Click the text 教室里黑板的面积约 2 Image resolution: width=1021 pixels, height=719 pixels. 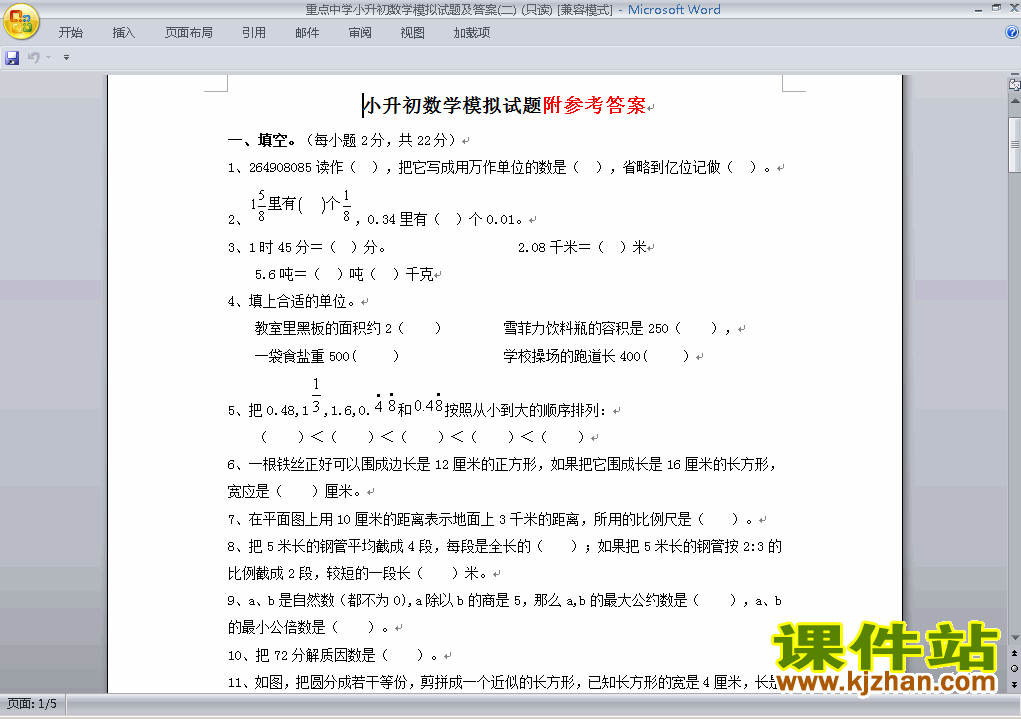point(324,328)
